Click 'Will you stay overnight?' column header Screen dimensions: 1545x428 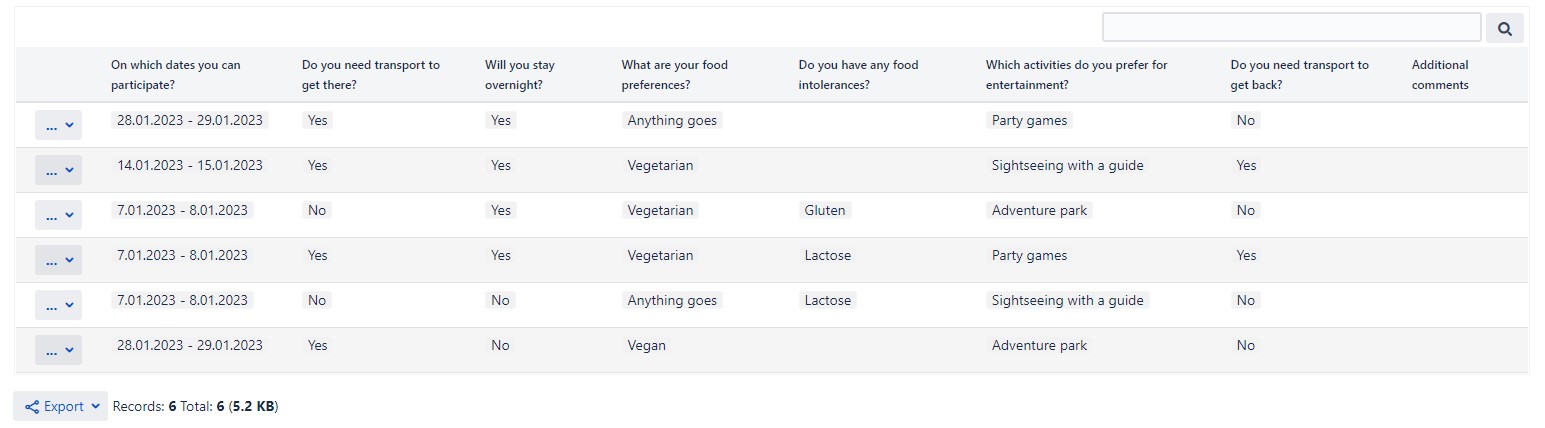tap(520, 75)
